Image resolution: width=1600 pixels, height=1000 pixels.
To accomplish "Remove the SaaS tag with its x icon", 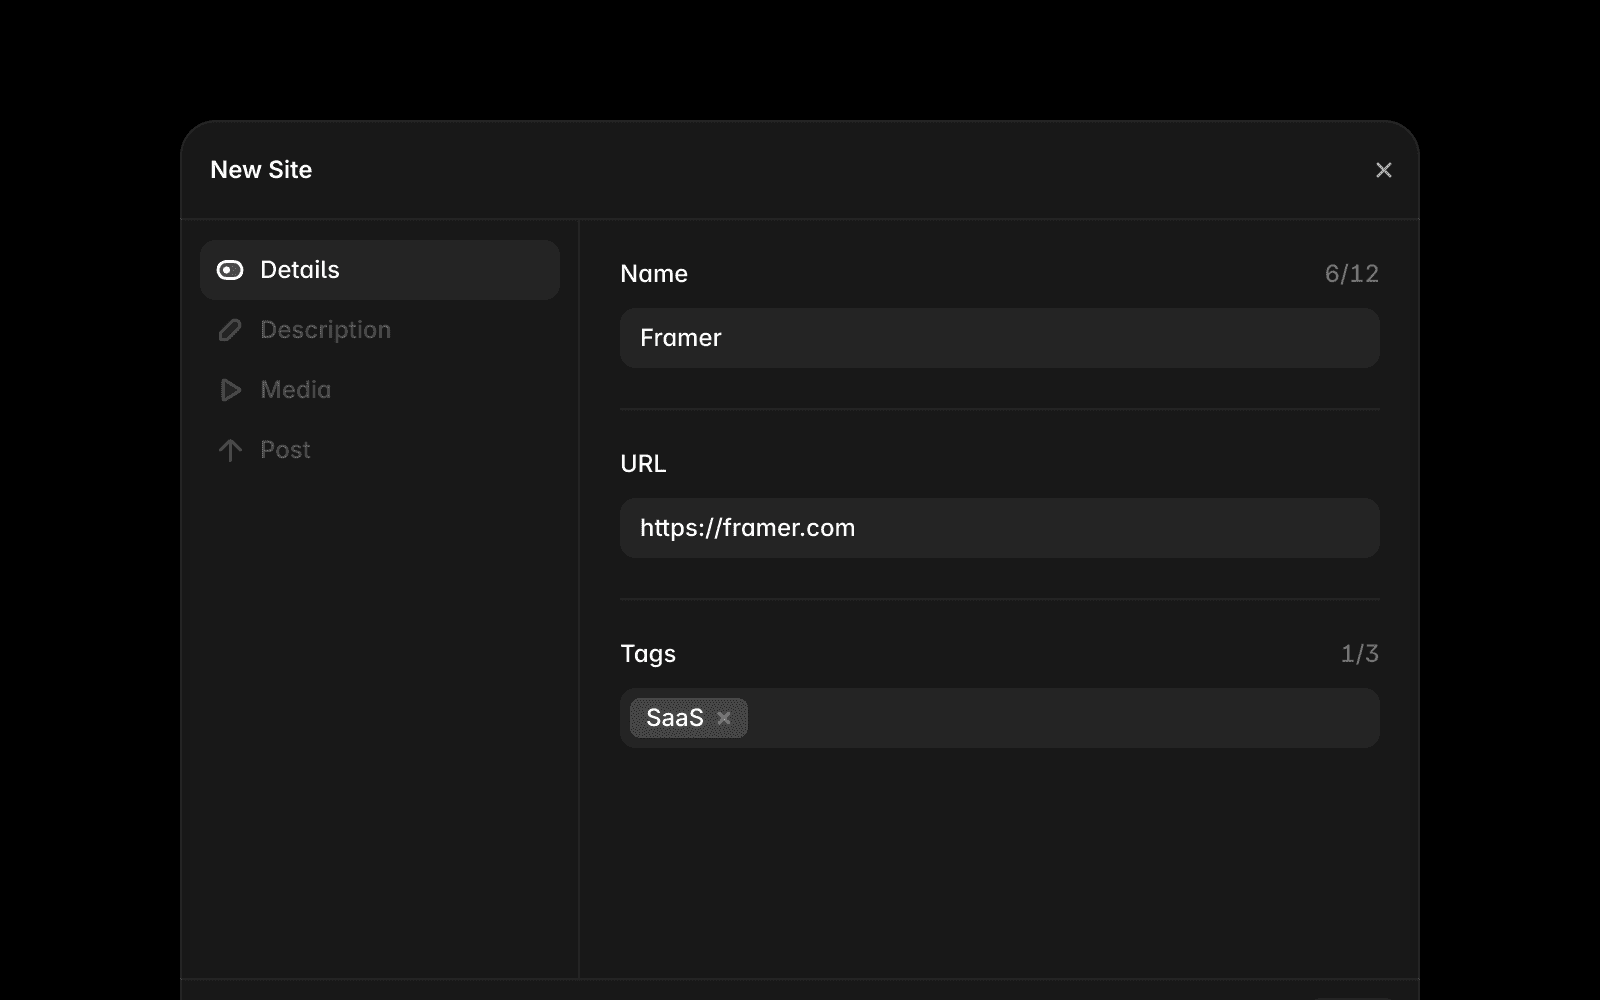I will coord(724,718).
